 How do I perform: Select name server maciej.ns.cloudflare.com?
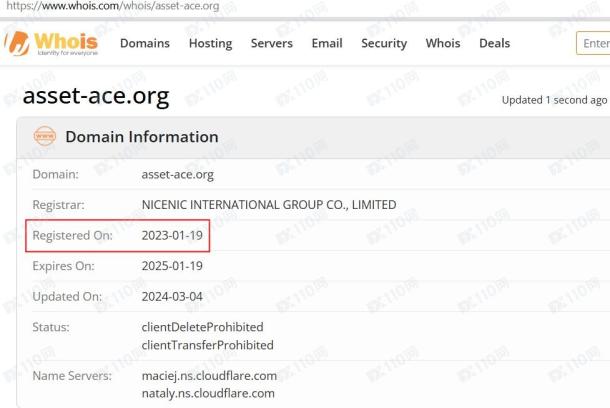pyautogui.click(x=209, y=376)
